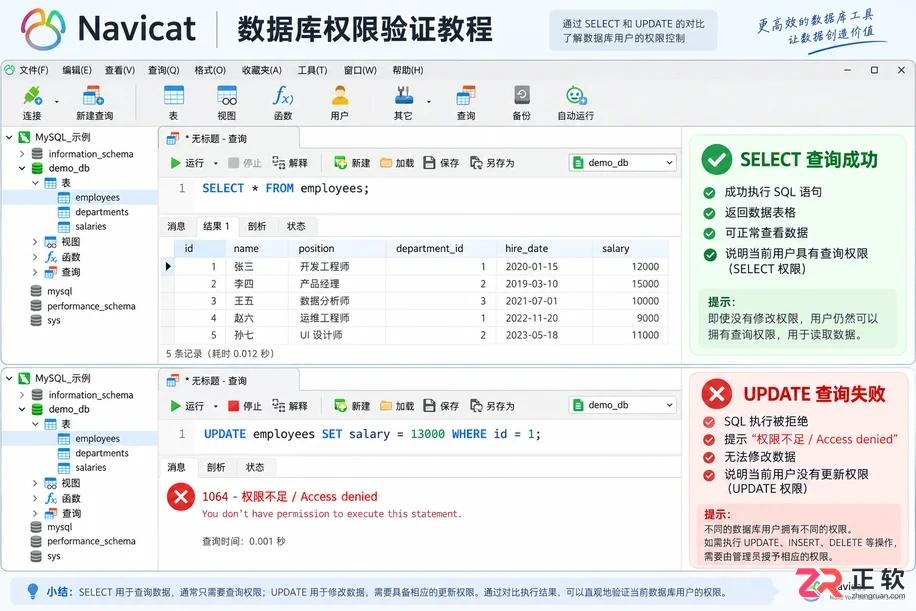
Task: Click 新建 in the SELECT query editor
Action: point(352,163)
